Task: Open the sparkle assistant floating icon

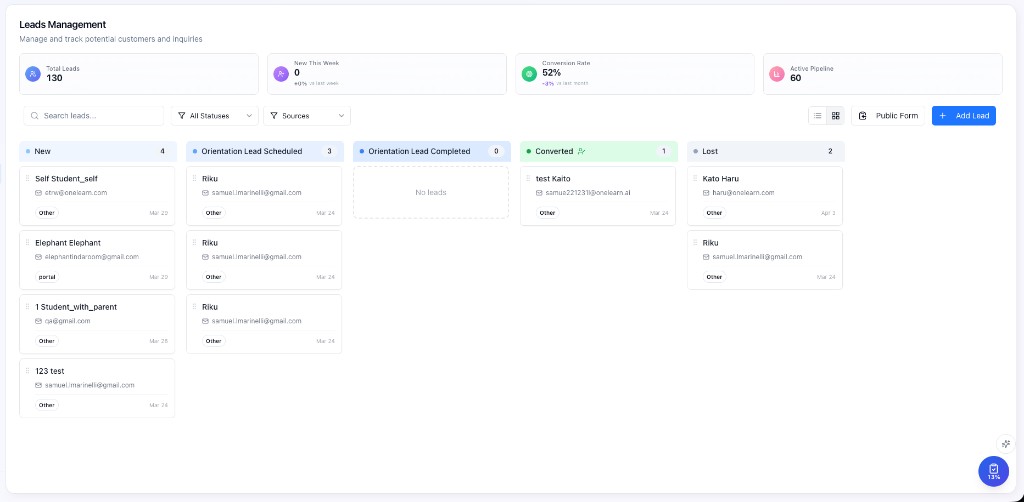Action: click(1006, 444)
